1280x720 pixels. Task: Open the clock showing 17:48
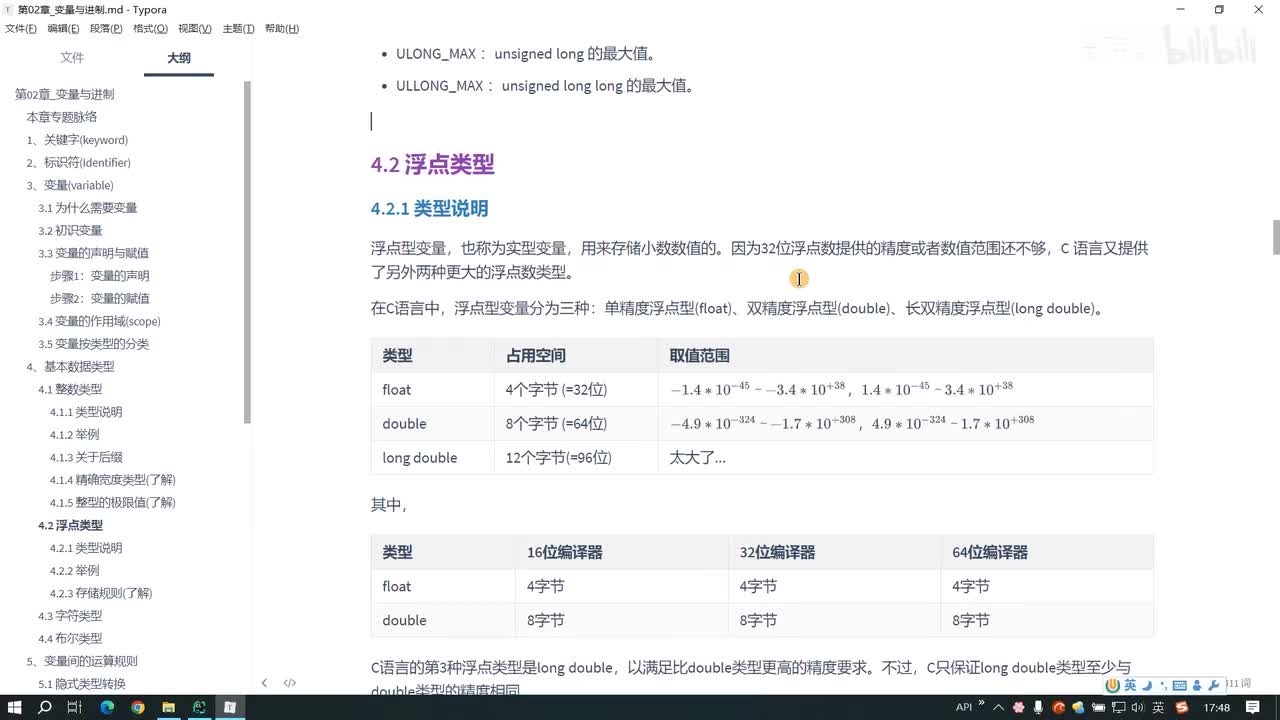(1217, 708)
